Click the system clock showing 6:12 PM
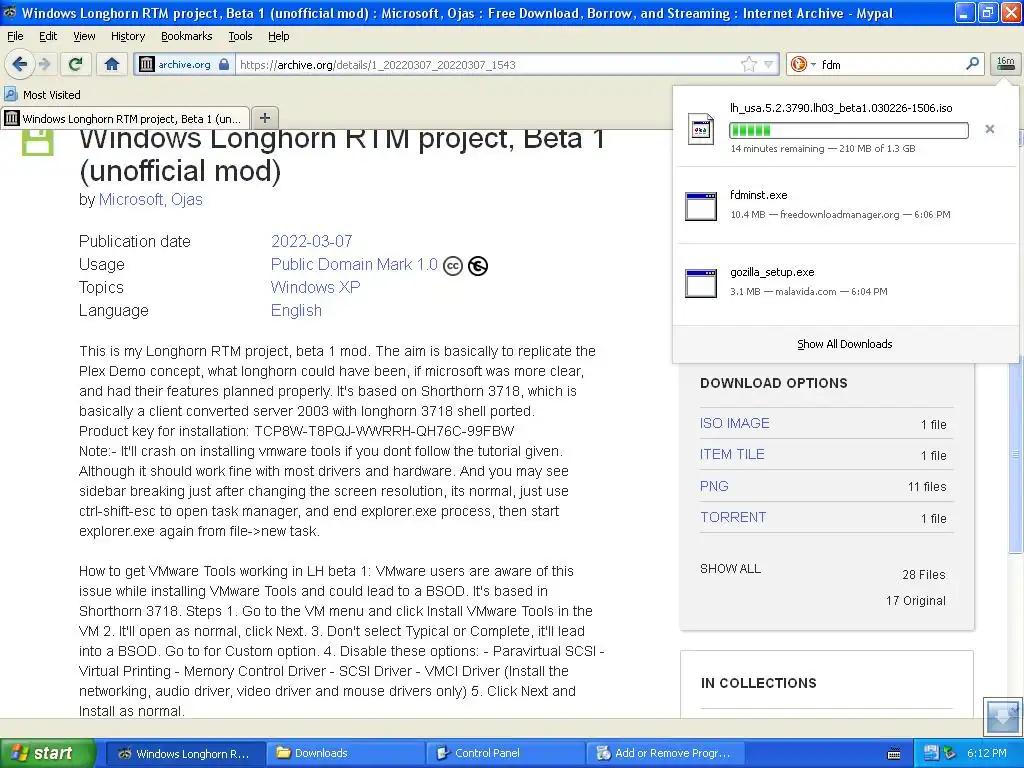The width and height of the screenshot is (1024, 768). tap(986, 753)
